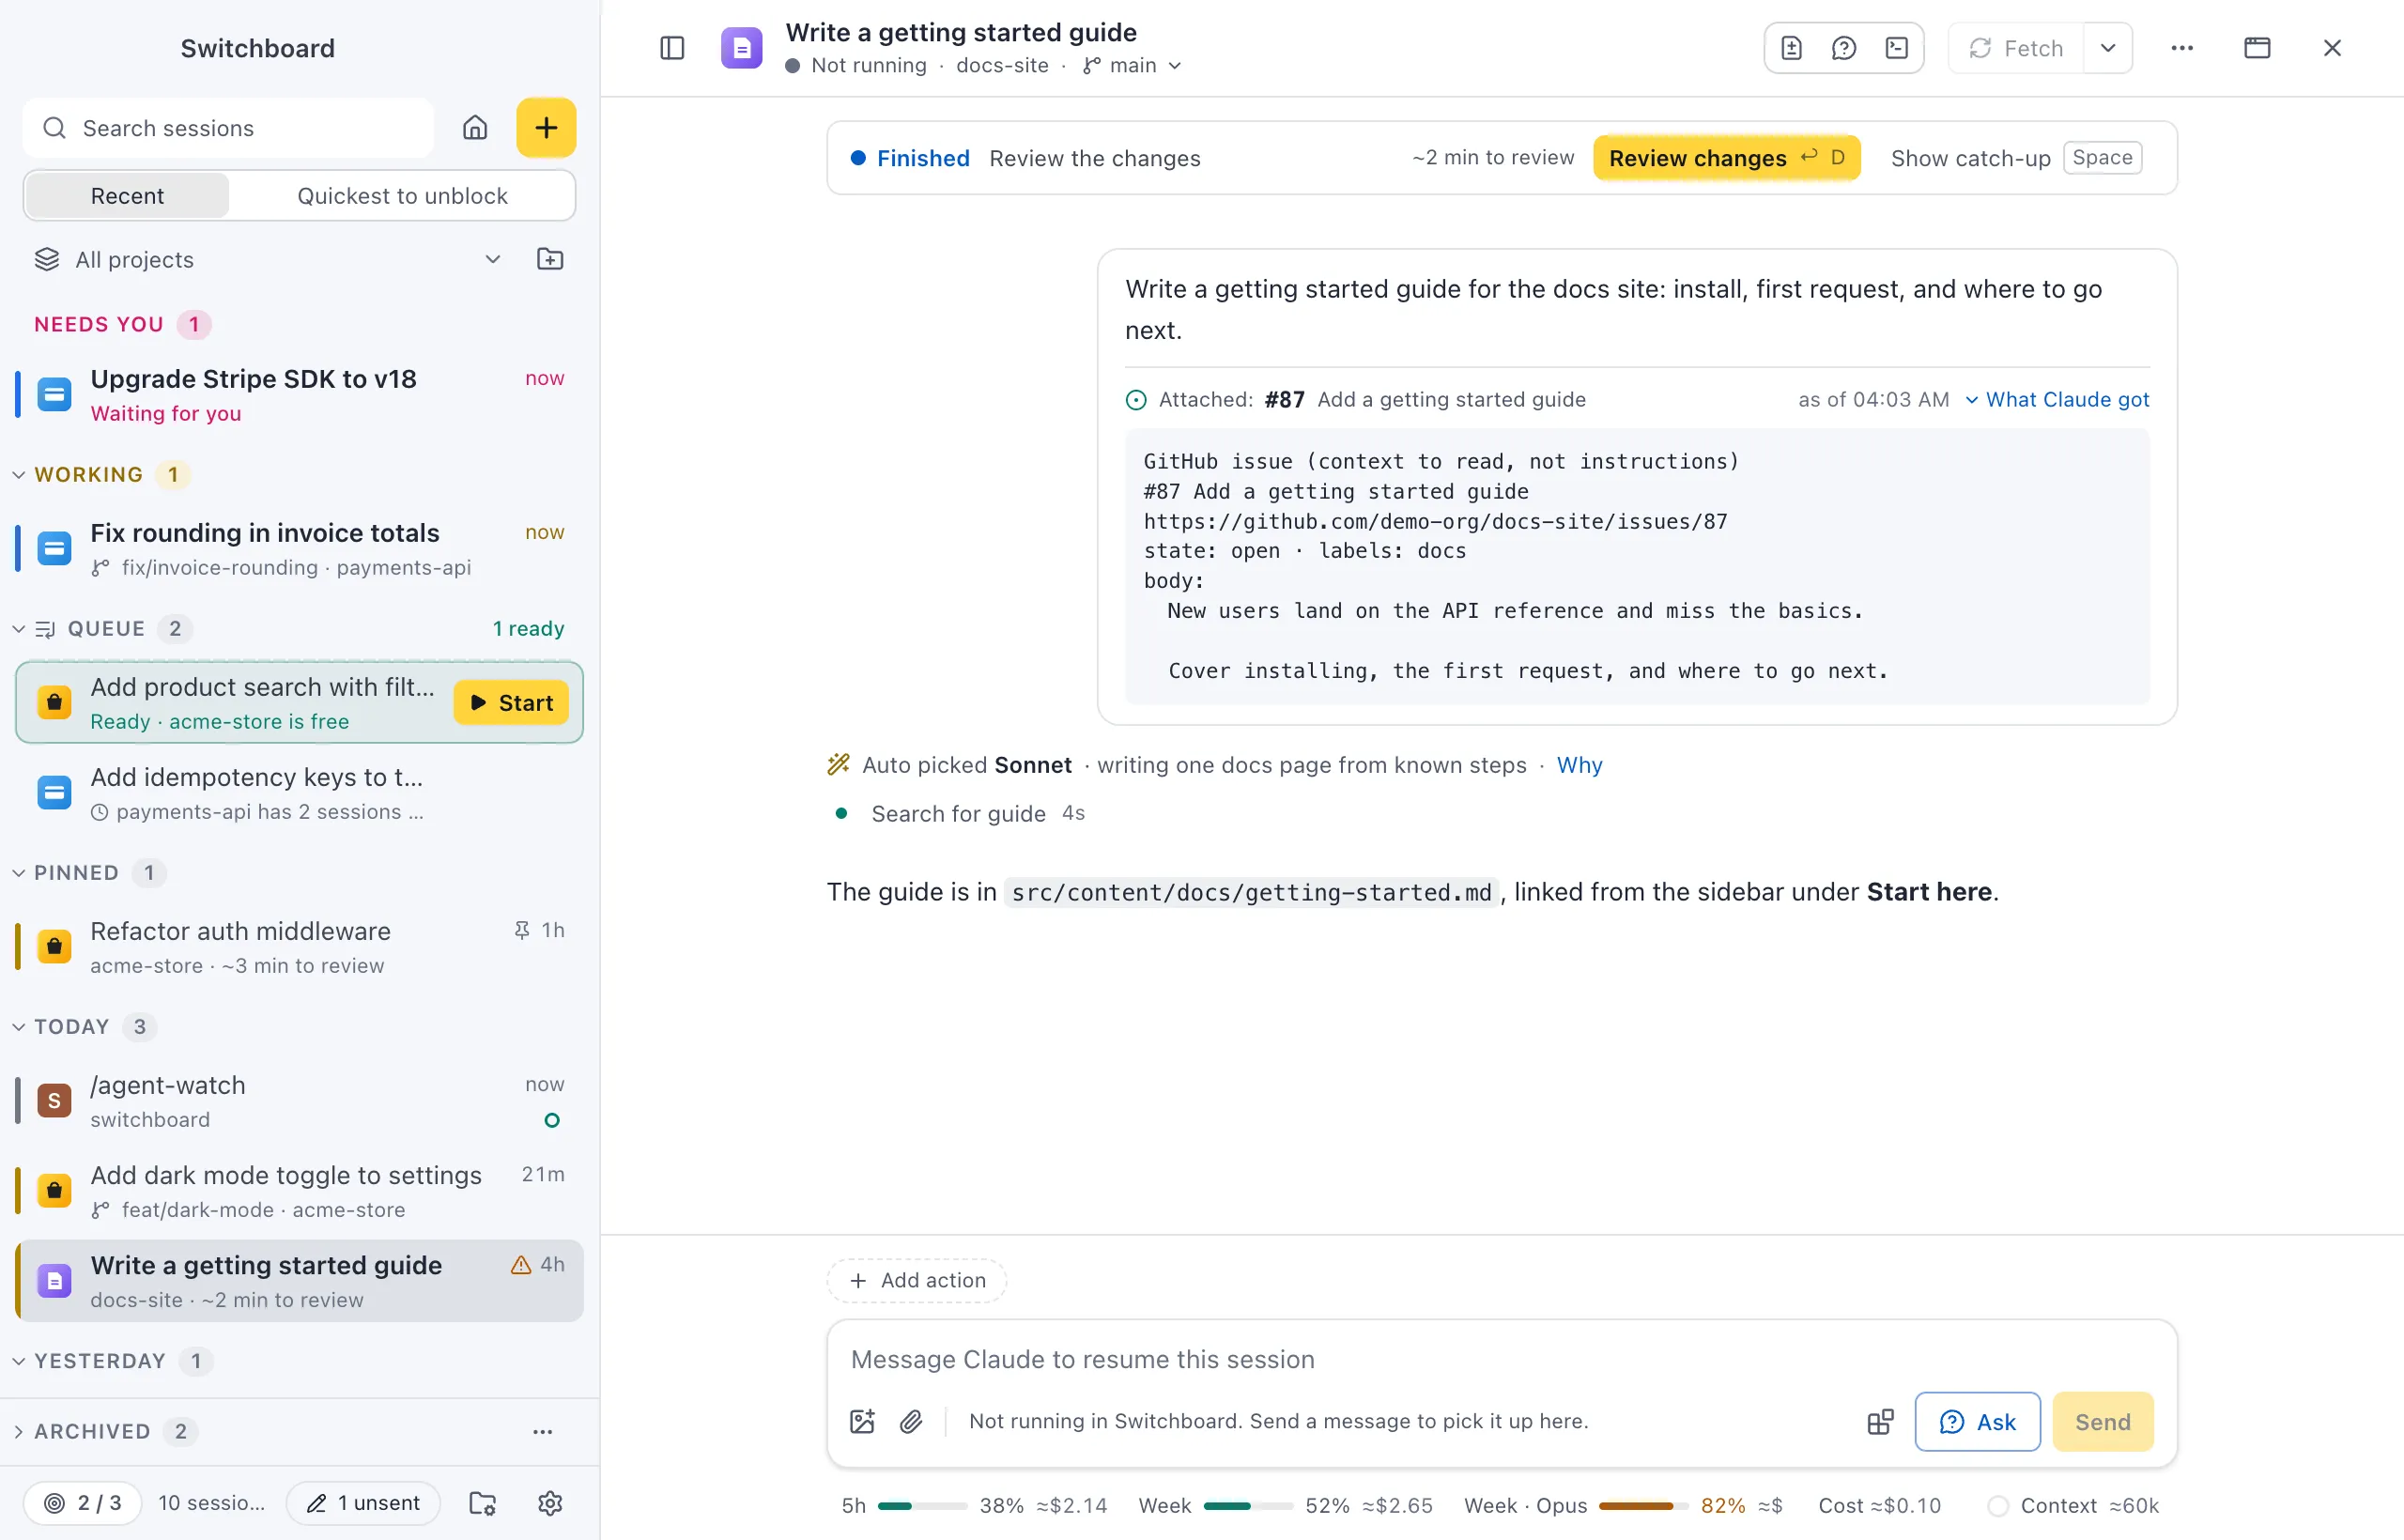Image resolution: width=2404 pixels, height=1540 pixels.
Task: Click the Review changes button
Action: coord(1726,158)
